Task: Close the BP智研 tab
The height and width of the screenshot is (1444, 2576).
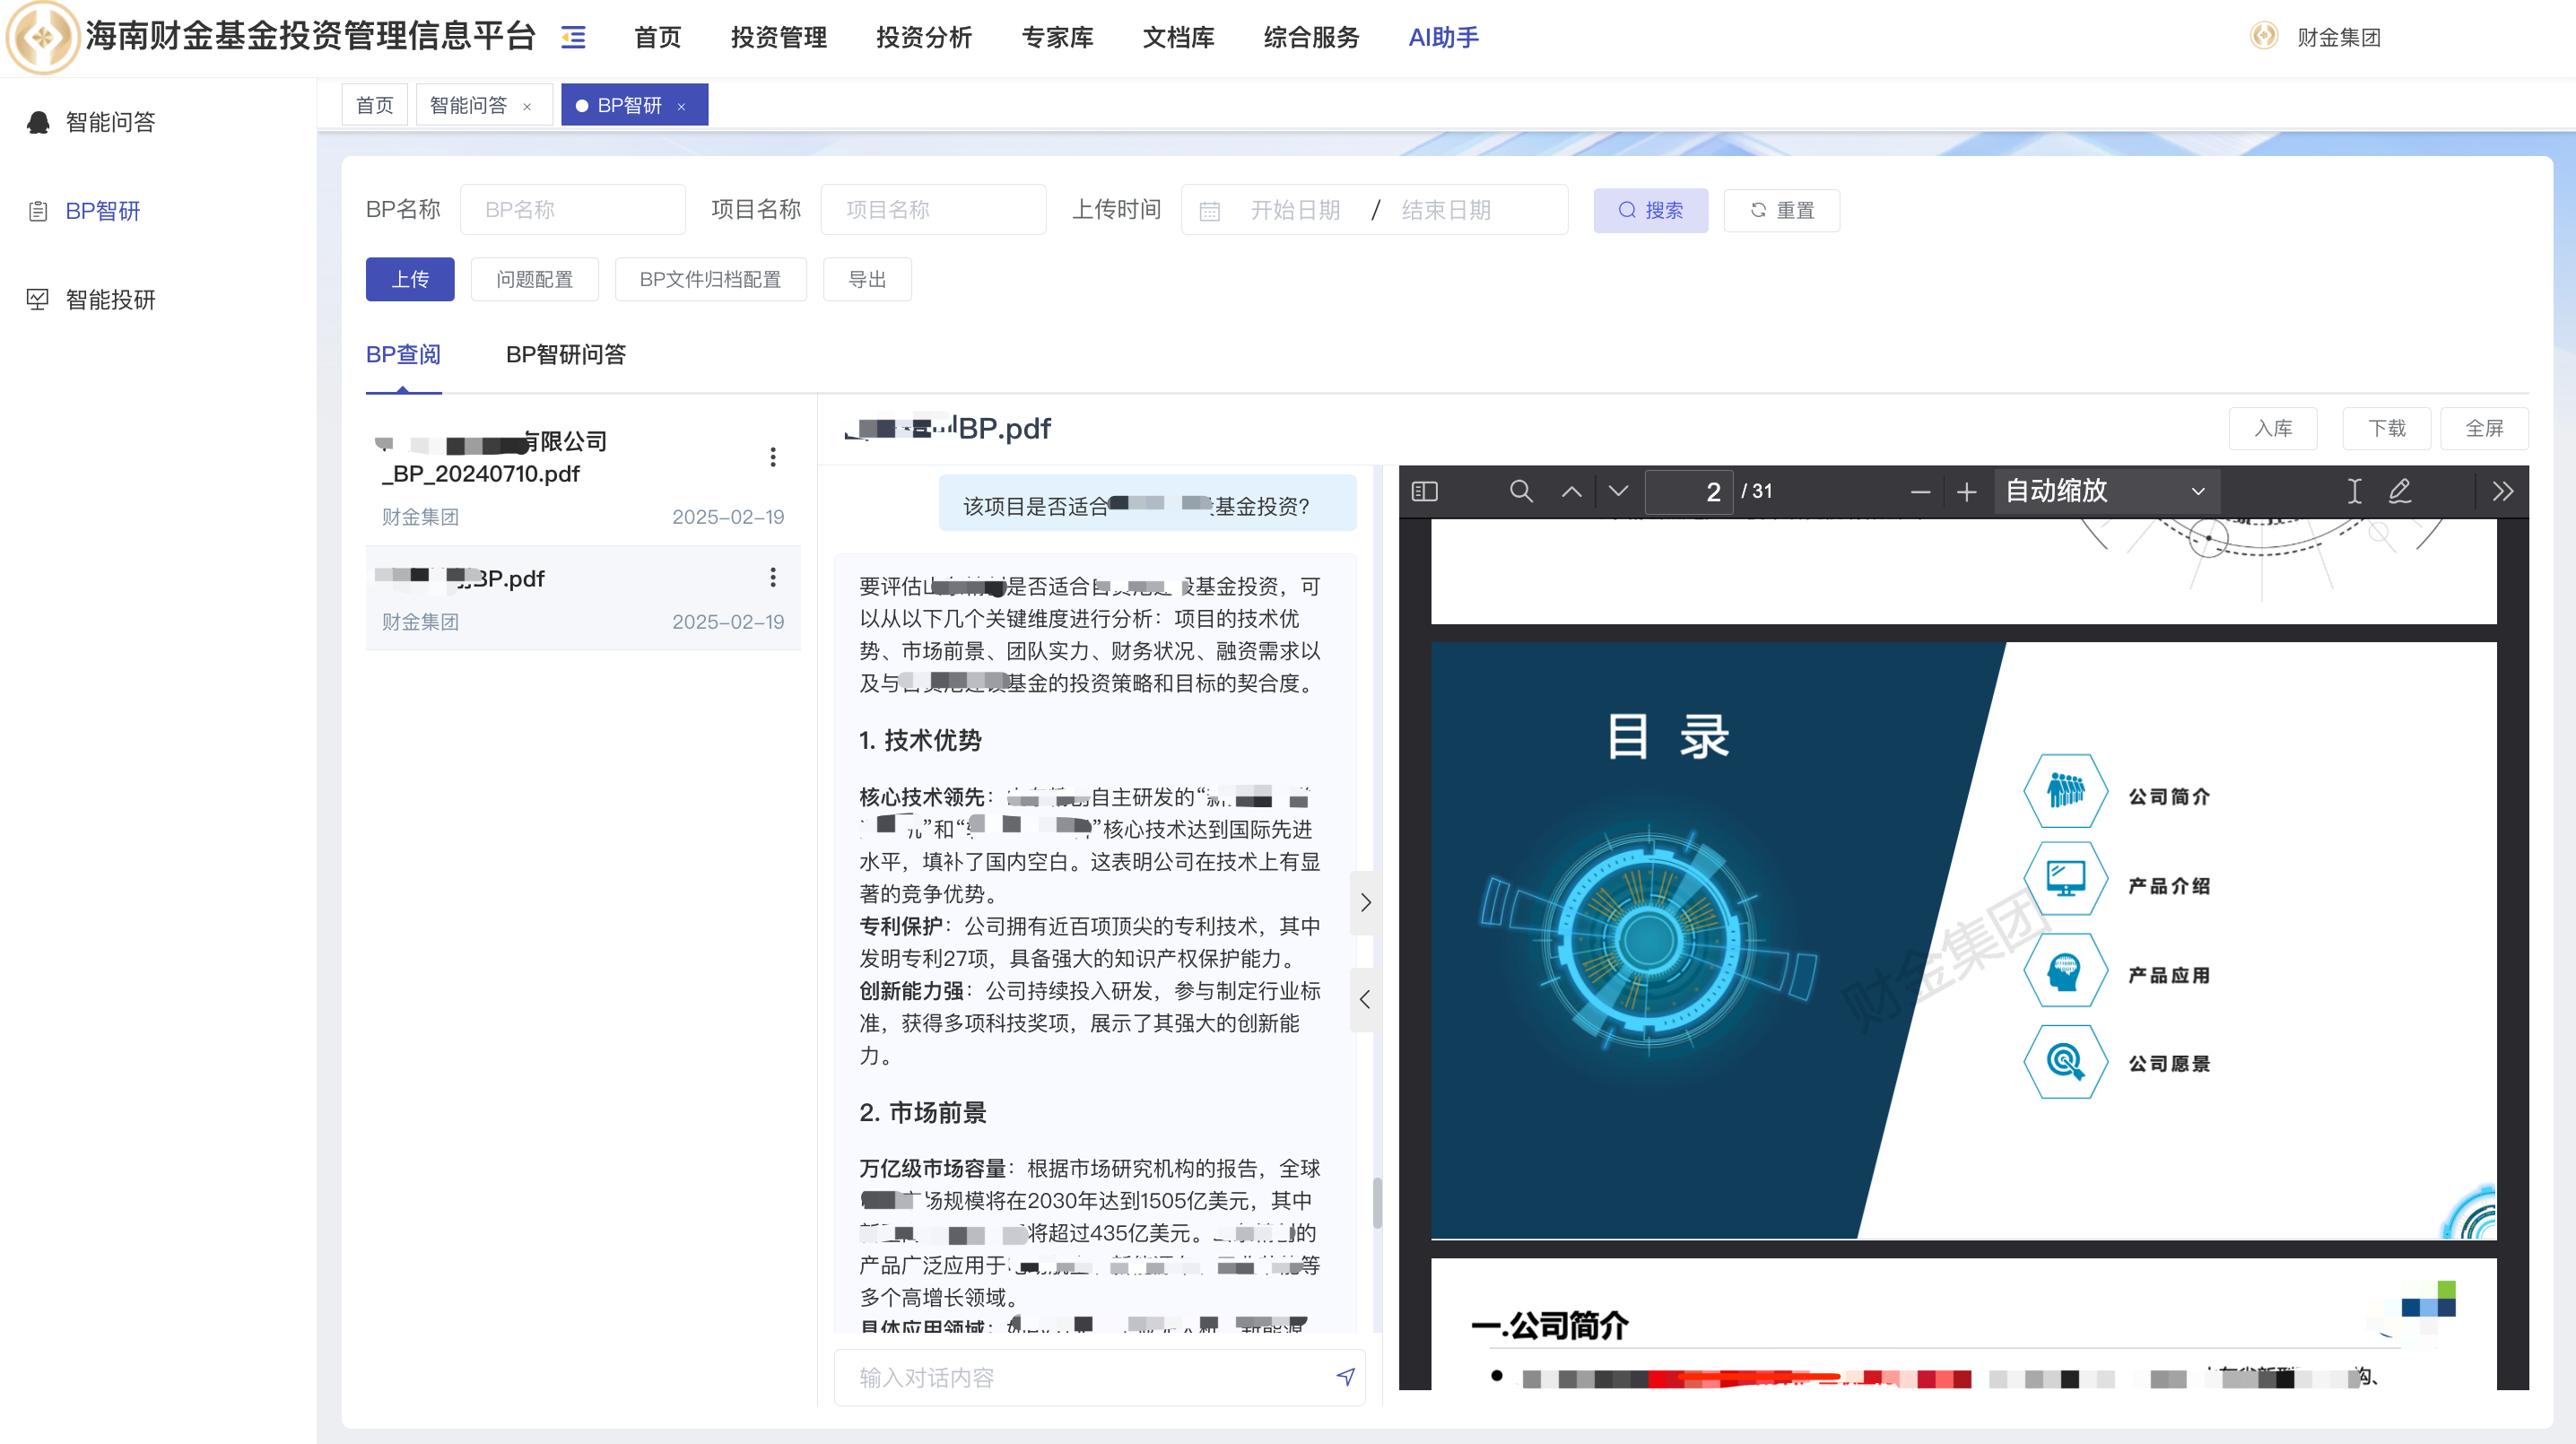Action: click(681, 106)
